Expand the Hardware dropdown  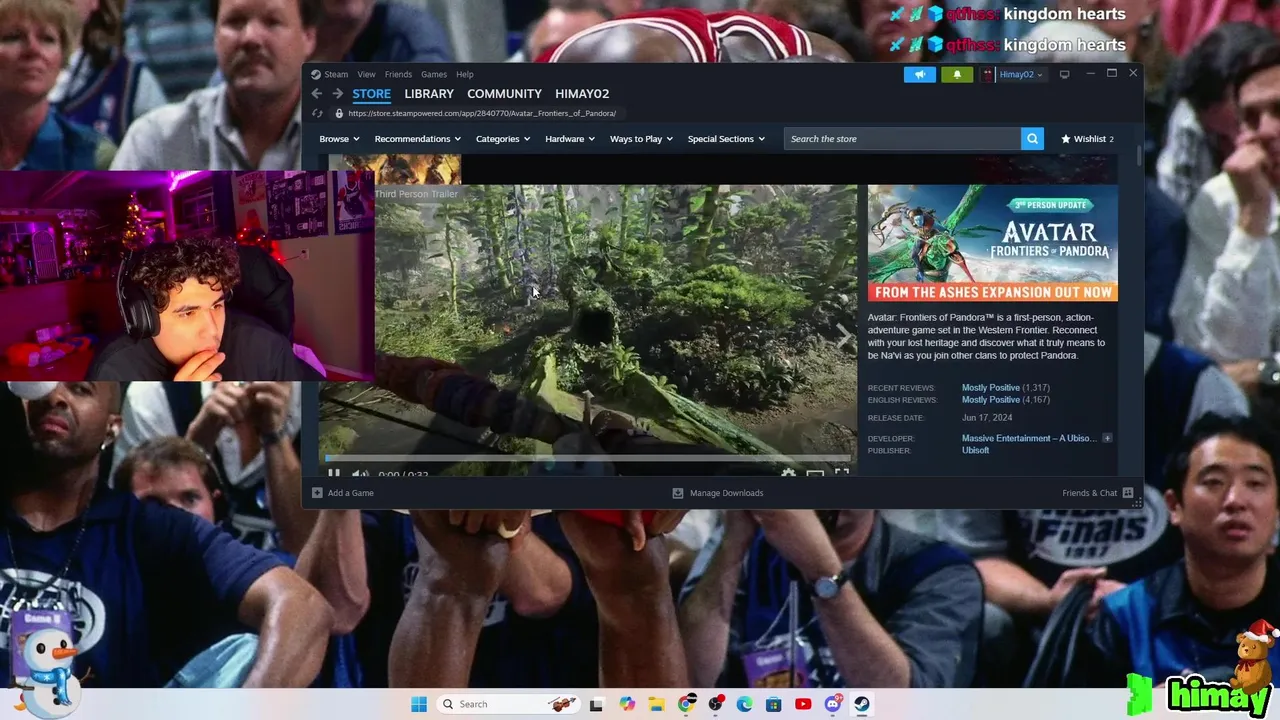[570, 139]
